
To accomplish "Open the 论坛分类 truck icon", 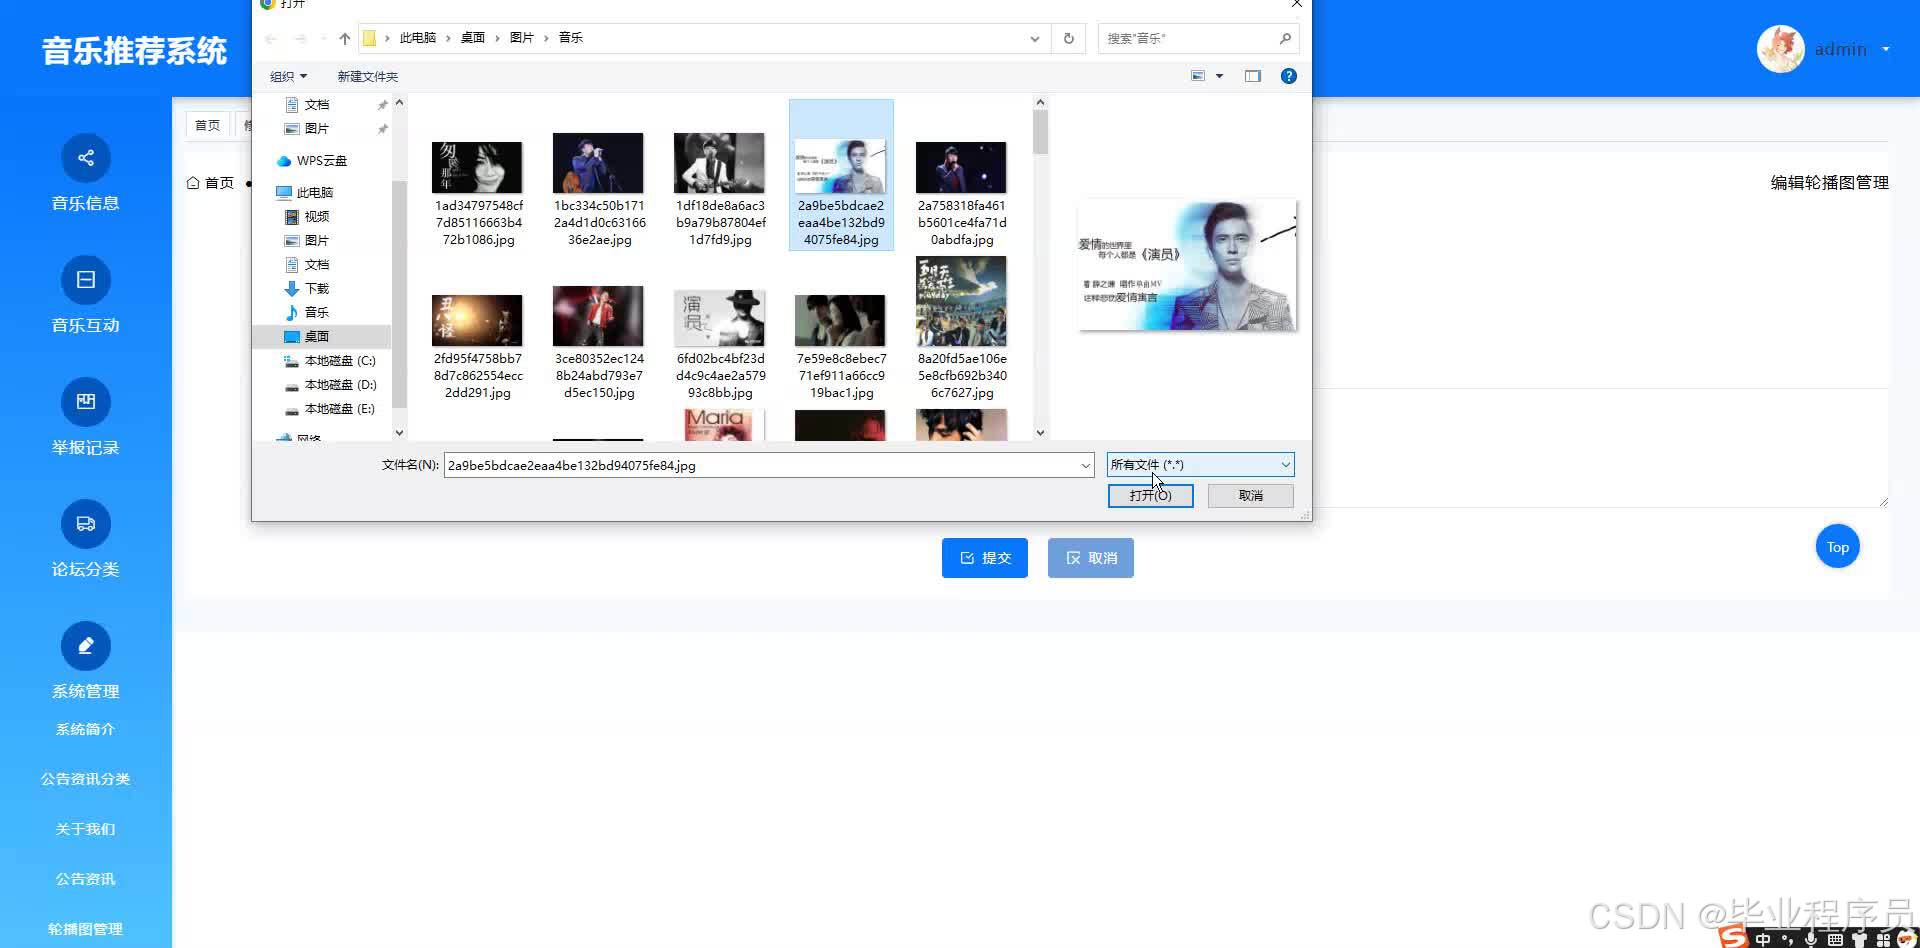I will point(86,524).
